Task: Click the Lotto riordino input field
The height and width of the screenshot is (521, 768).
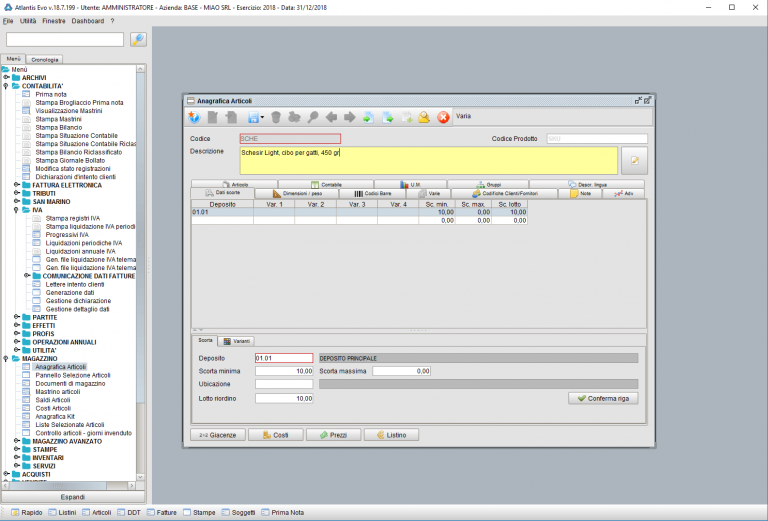Action: pos(284,399)
